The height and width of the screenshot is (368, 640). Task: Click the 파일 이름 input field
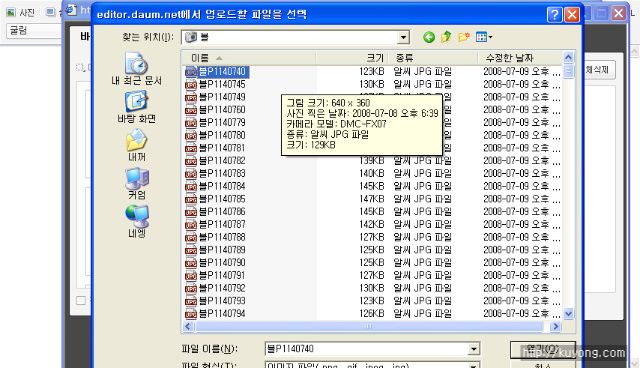click(367, 349)
